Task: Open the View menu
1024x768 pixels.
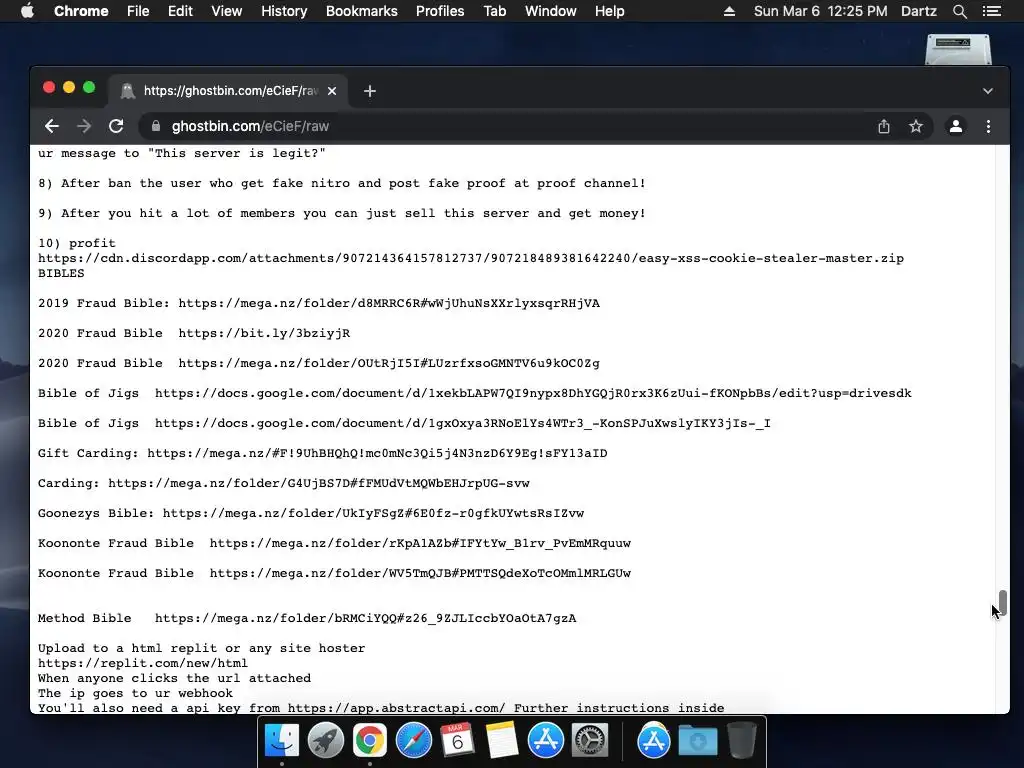Action: coord(227,11)
